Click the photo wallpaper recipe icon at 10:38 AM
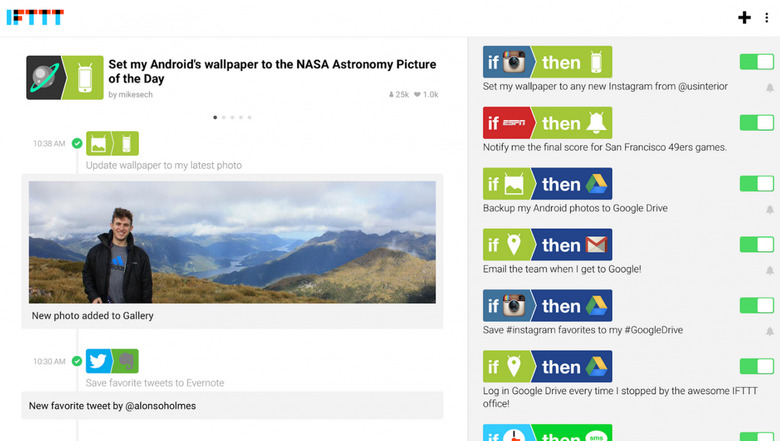780x441 pixels. pyautogui.click(x=112, y=144)
